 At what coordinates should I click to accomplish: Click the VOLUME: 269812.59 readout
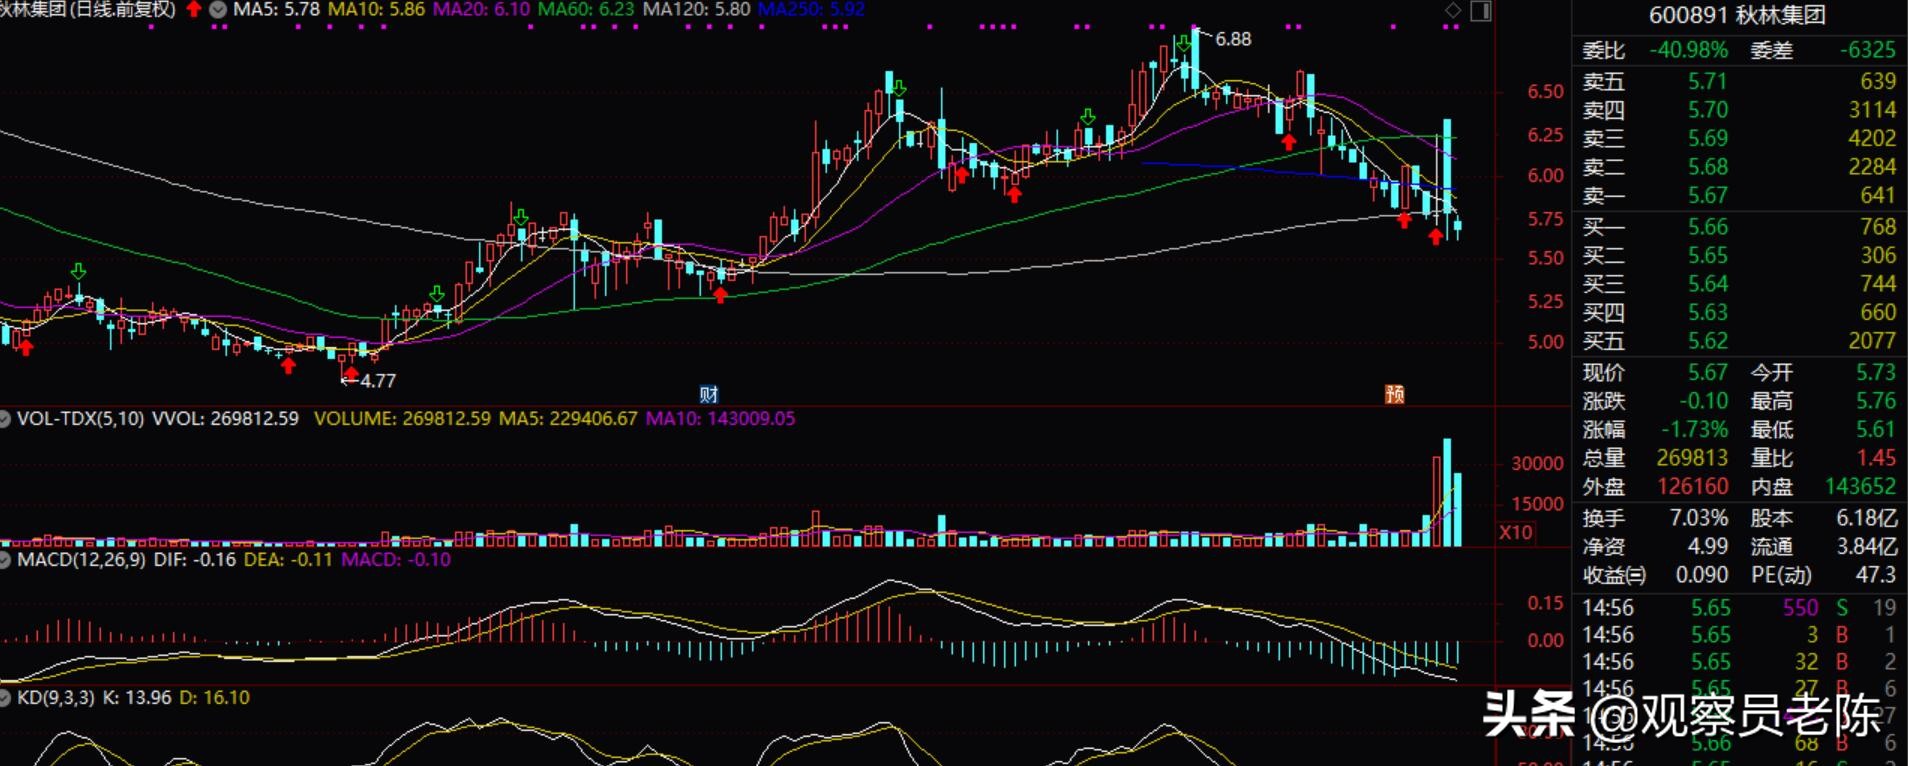click(402, 419)
